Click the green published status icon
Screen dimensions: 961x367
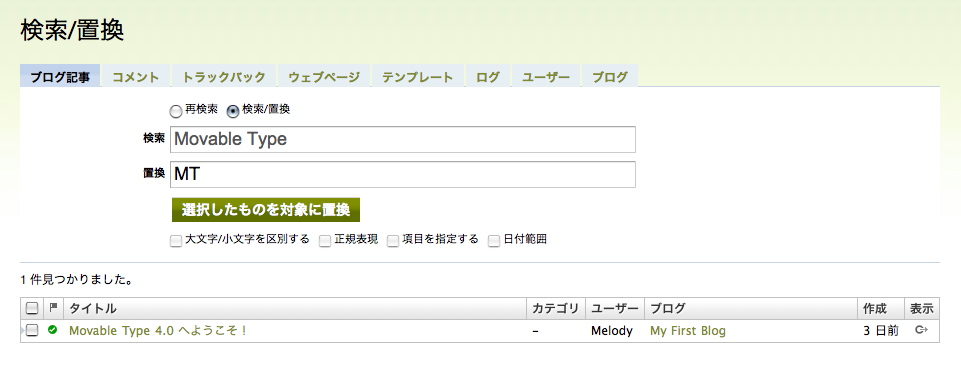click(53, 330)
